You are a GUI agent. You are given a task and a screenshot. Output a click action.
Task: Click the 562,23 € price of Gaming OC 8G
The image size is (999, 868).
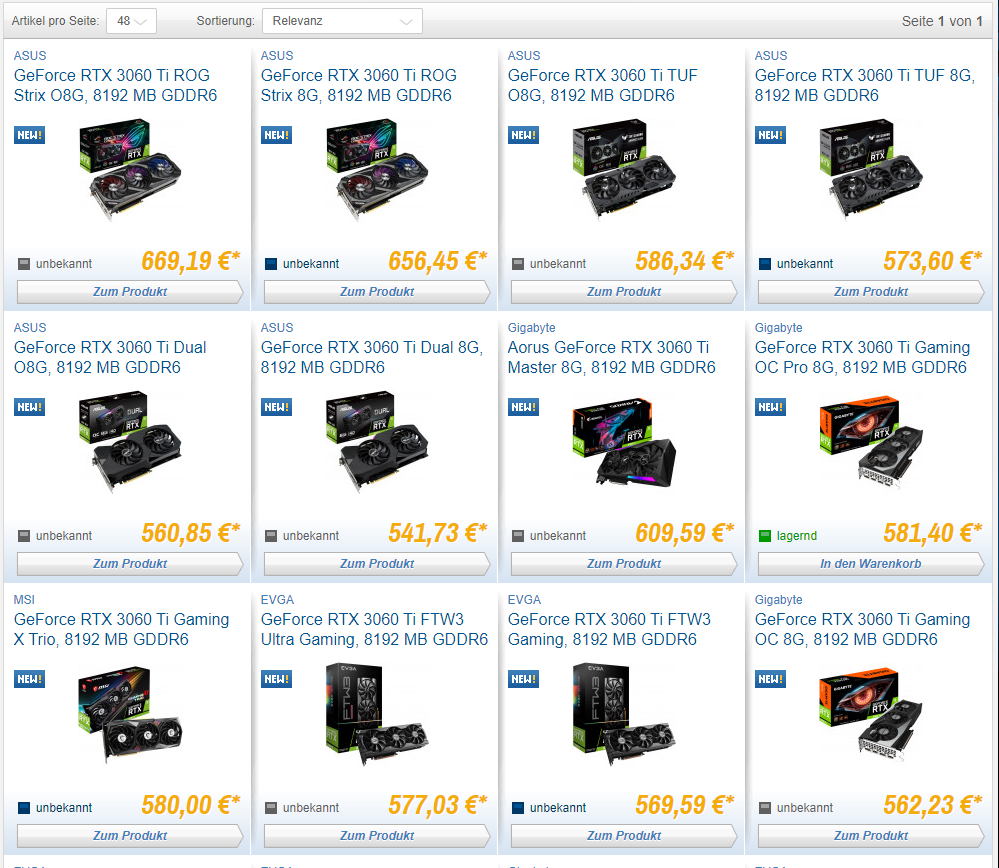tap(932, 805)
